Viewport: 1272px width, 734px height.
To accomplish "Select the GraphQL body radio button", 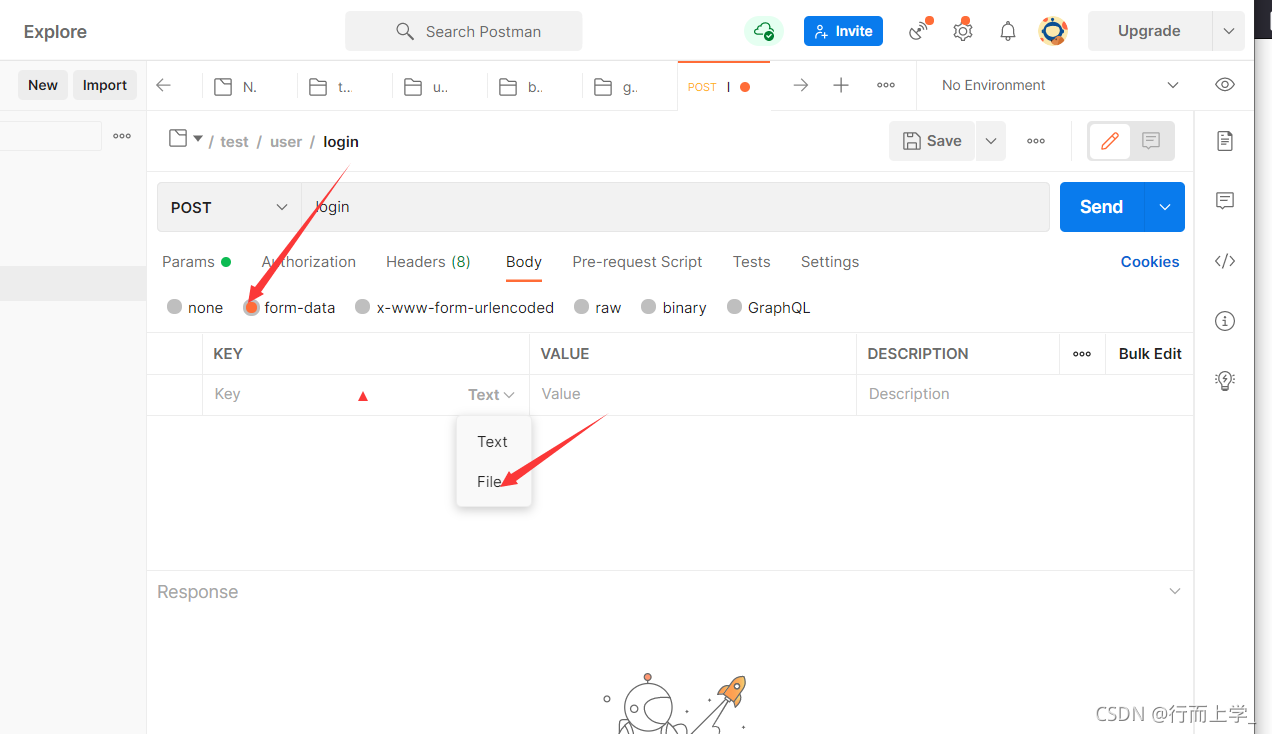I will (x=735, y=307).
